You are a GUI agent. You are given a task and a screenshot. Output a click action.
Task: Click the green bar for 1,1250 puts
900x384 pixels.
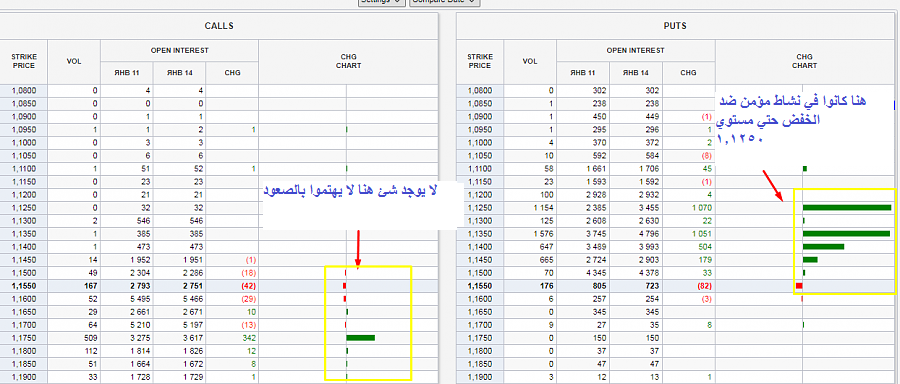(847, 207)
